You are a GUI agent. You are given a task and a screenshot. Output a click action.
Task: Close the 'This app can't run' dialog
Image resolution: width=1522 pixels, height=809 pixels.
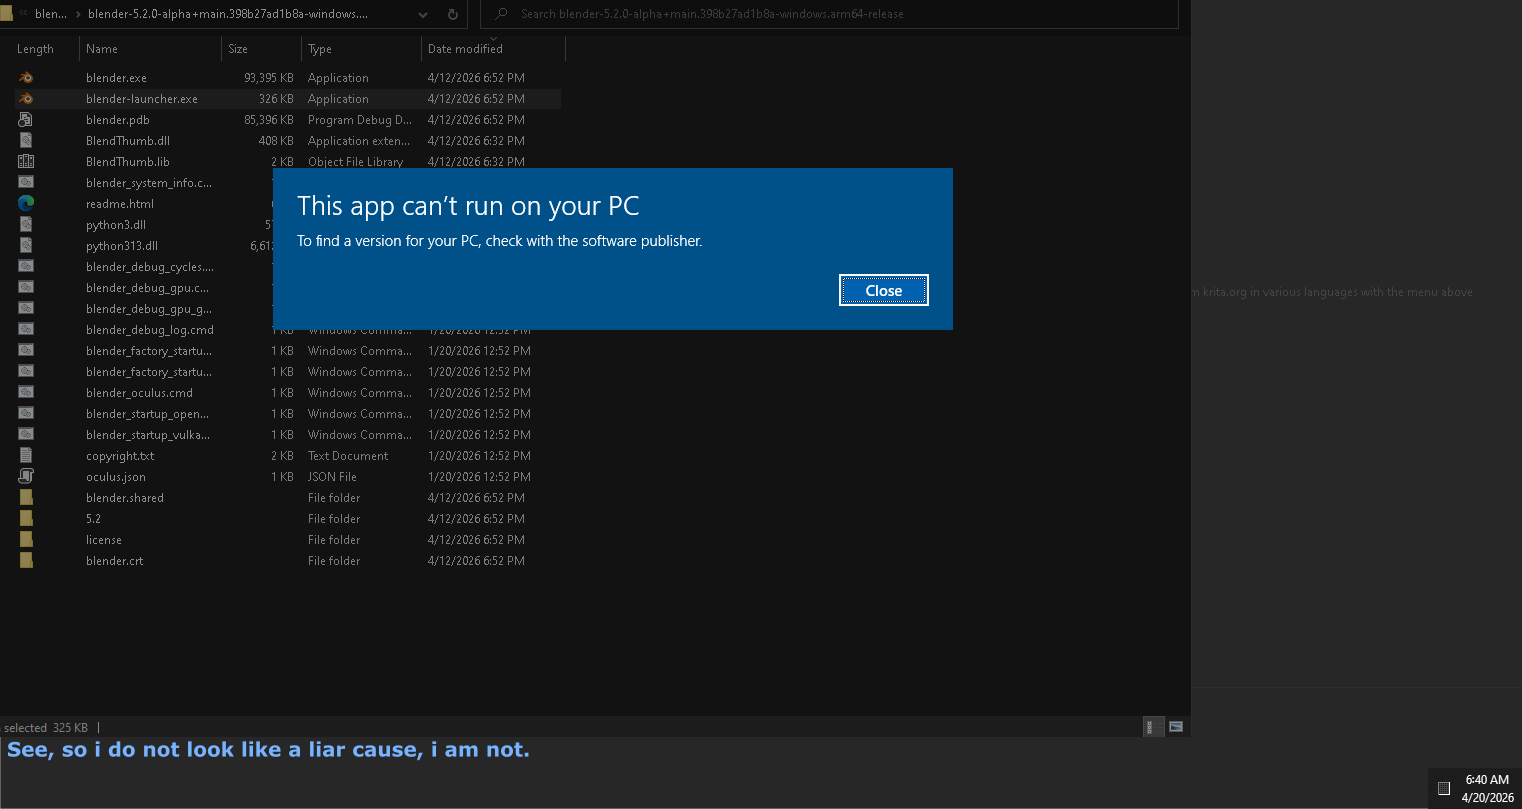(x=884, y=290)
